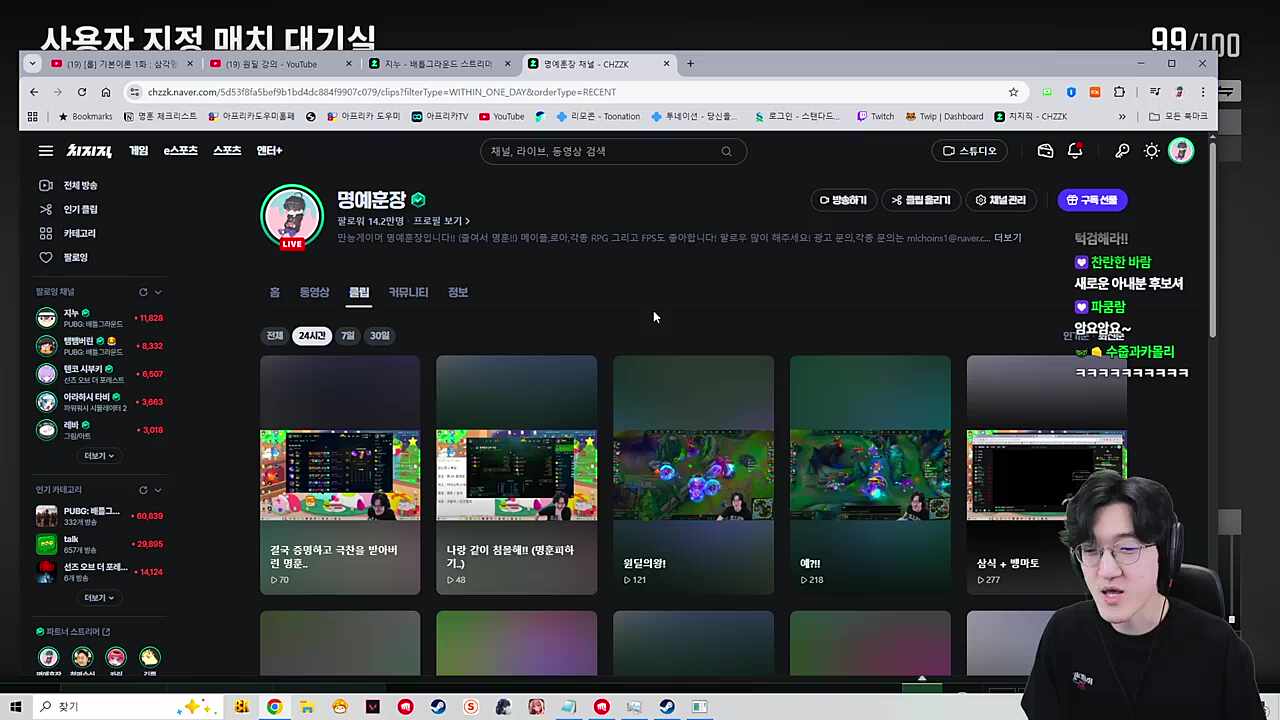This screenshot has width=1280, height=720.
Task: Switch to the 전체 clip filter
Action: pyautogui.click(x=274, y=335)
